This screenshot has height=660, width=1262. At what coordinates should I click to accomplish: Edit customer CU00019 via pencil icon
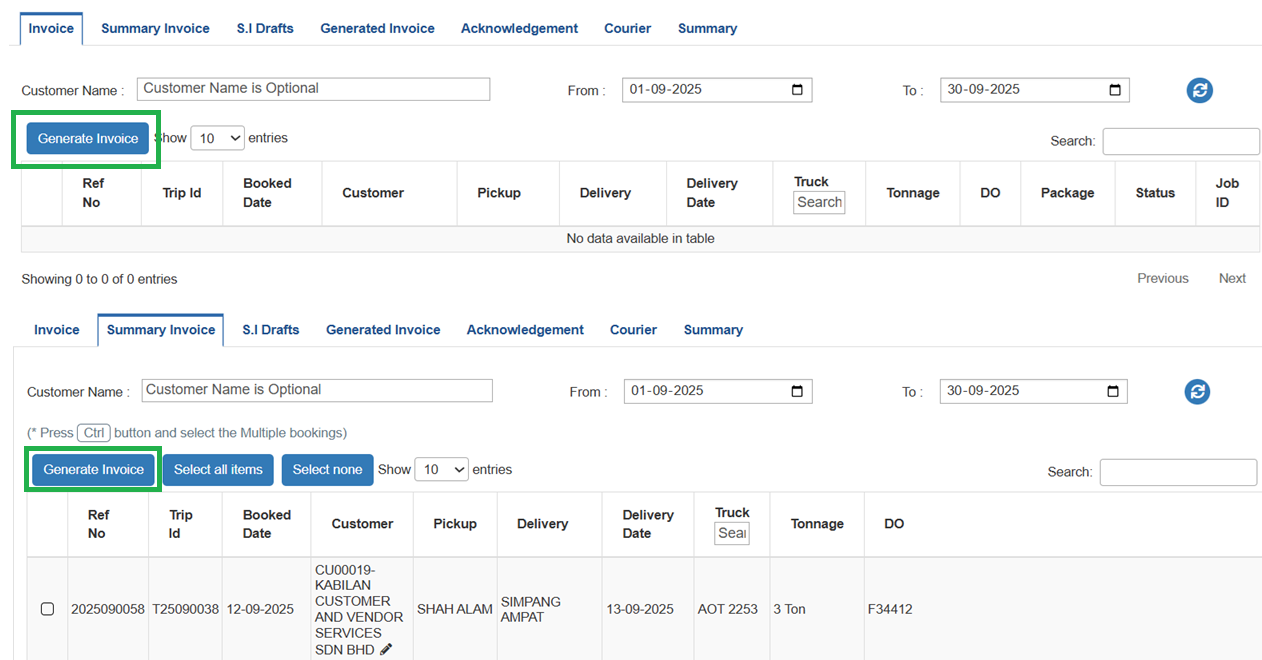pos(386,650)
